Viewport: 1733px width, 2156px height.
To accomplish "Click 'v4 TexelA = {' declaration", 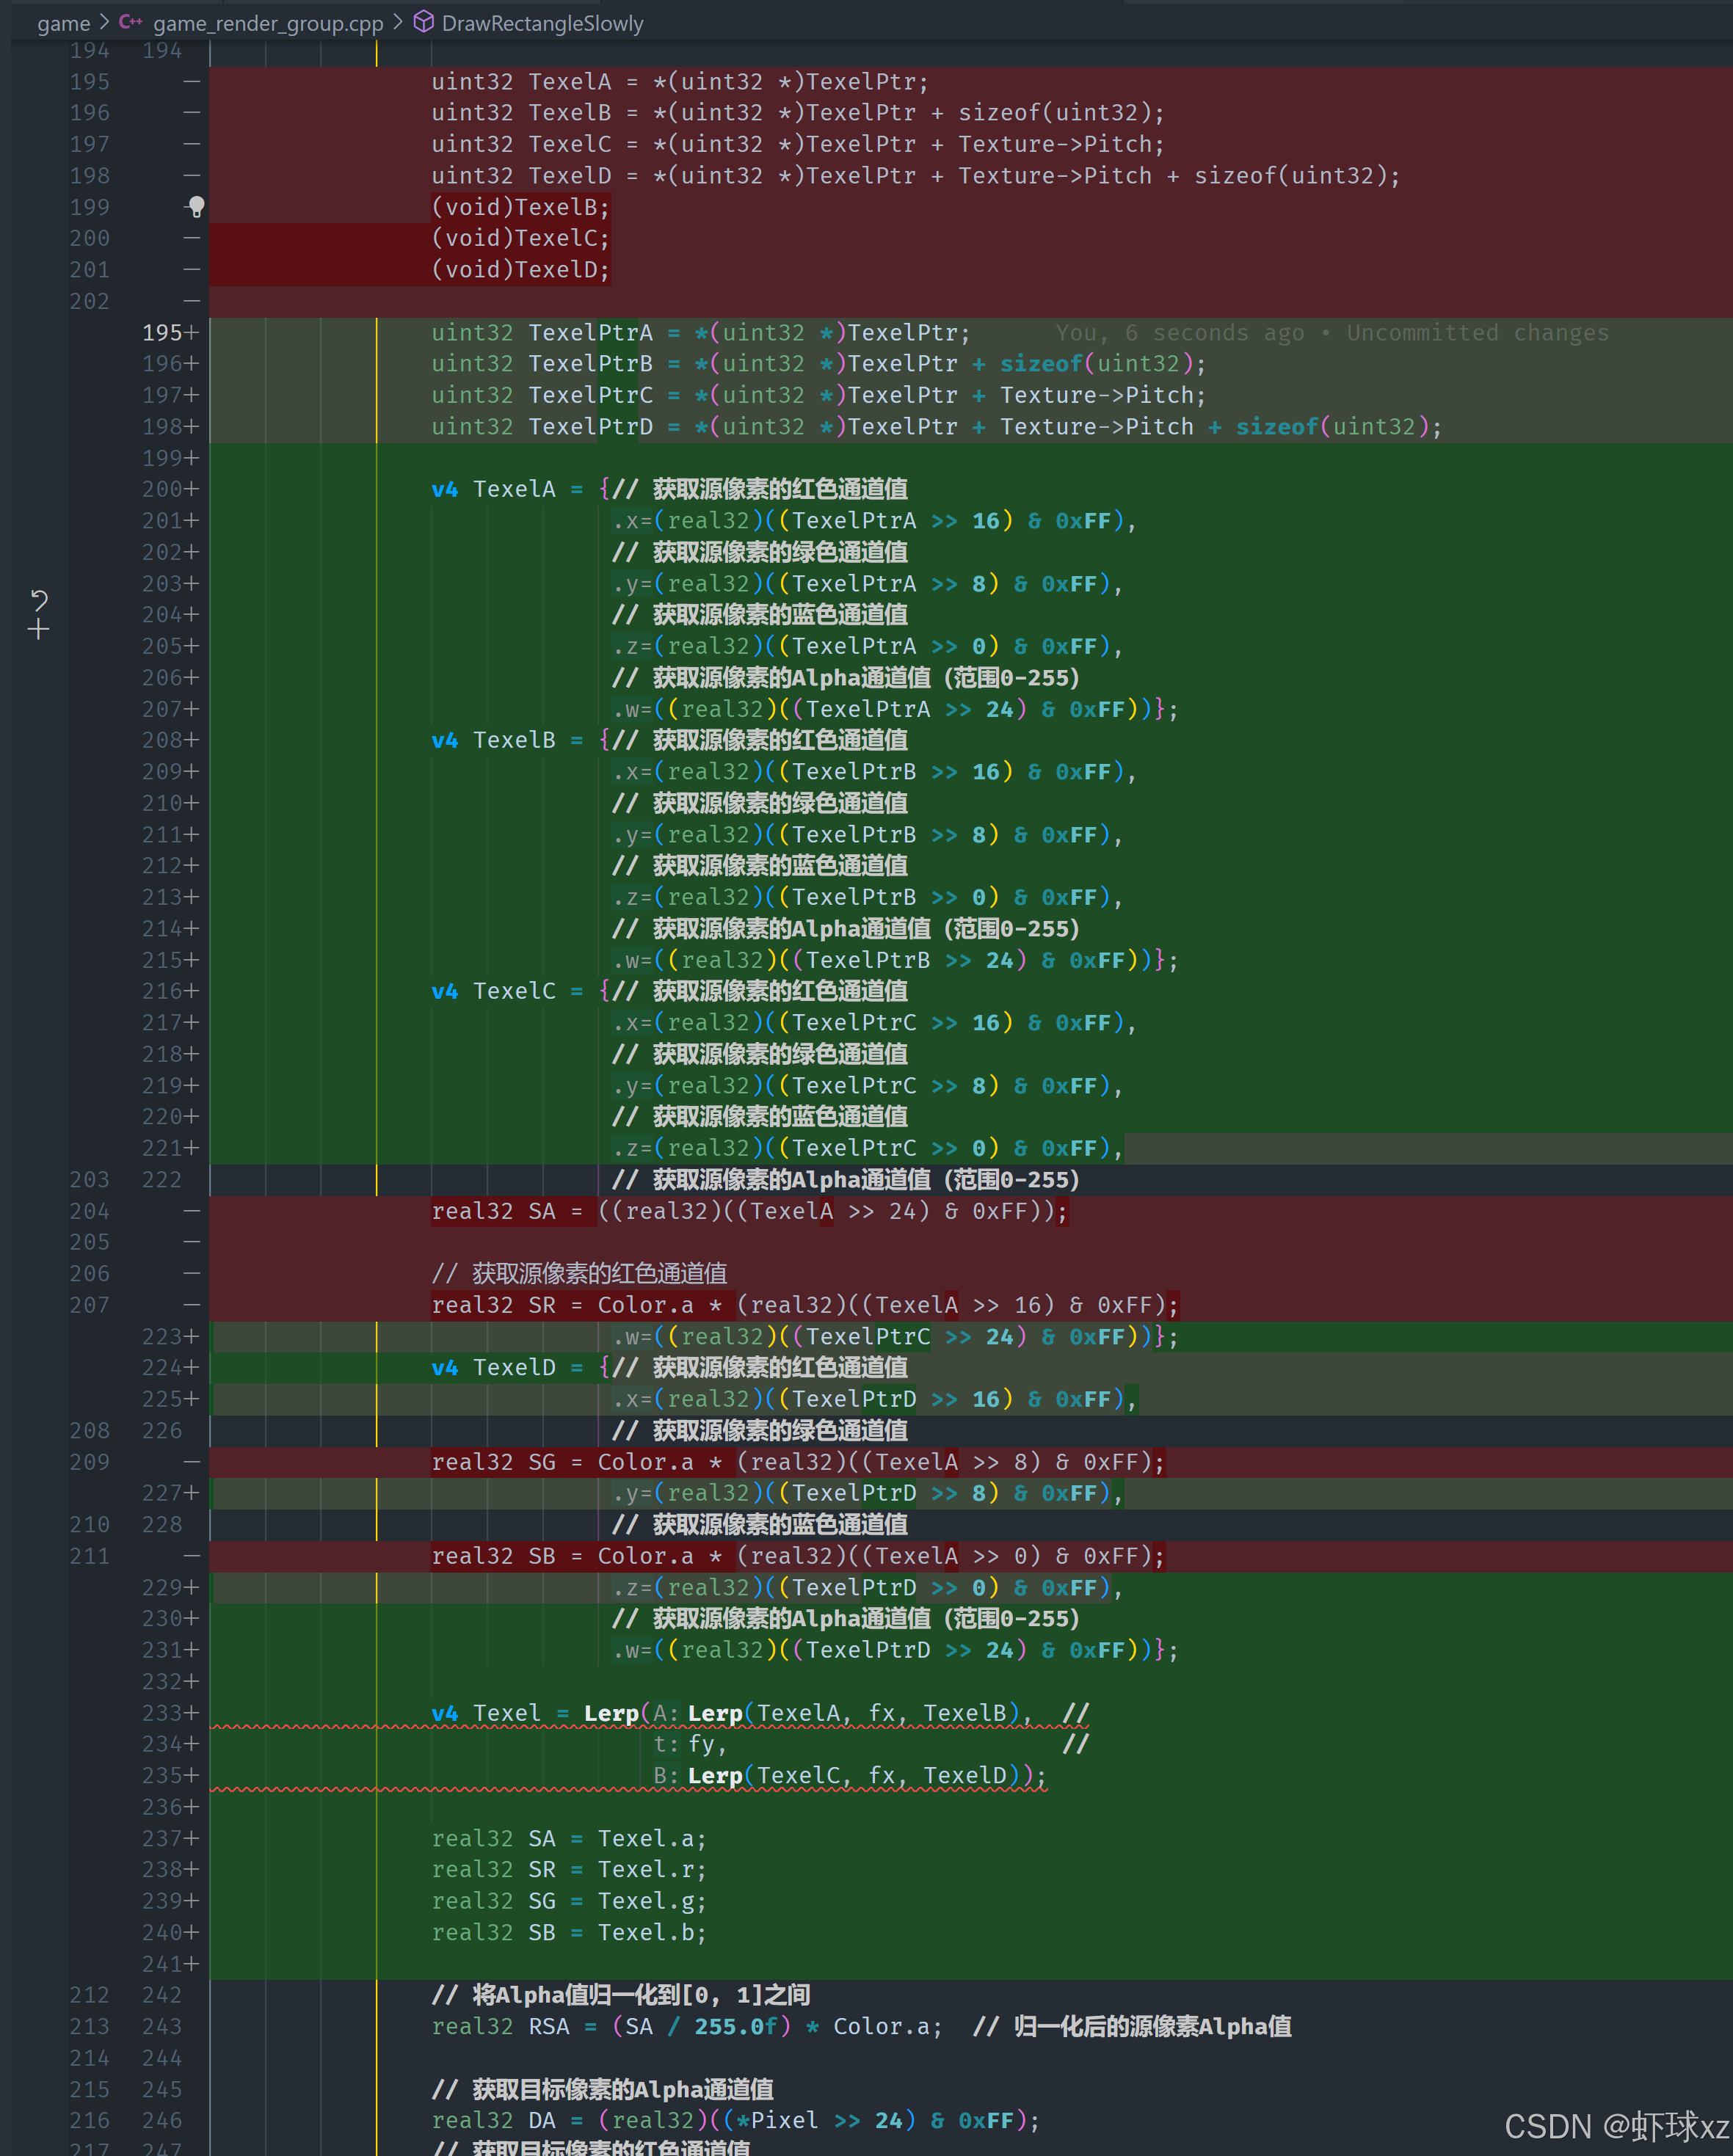I will tap(520, 489).
